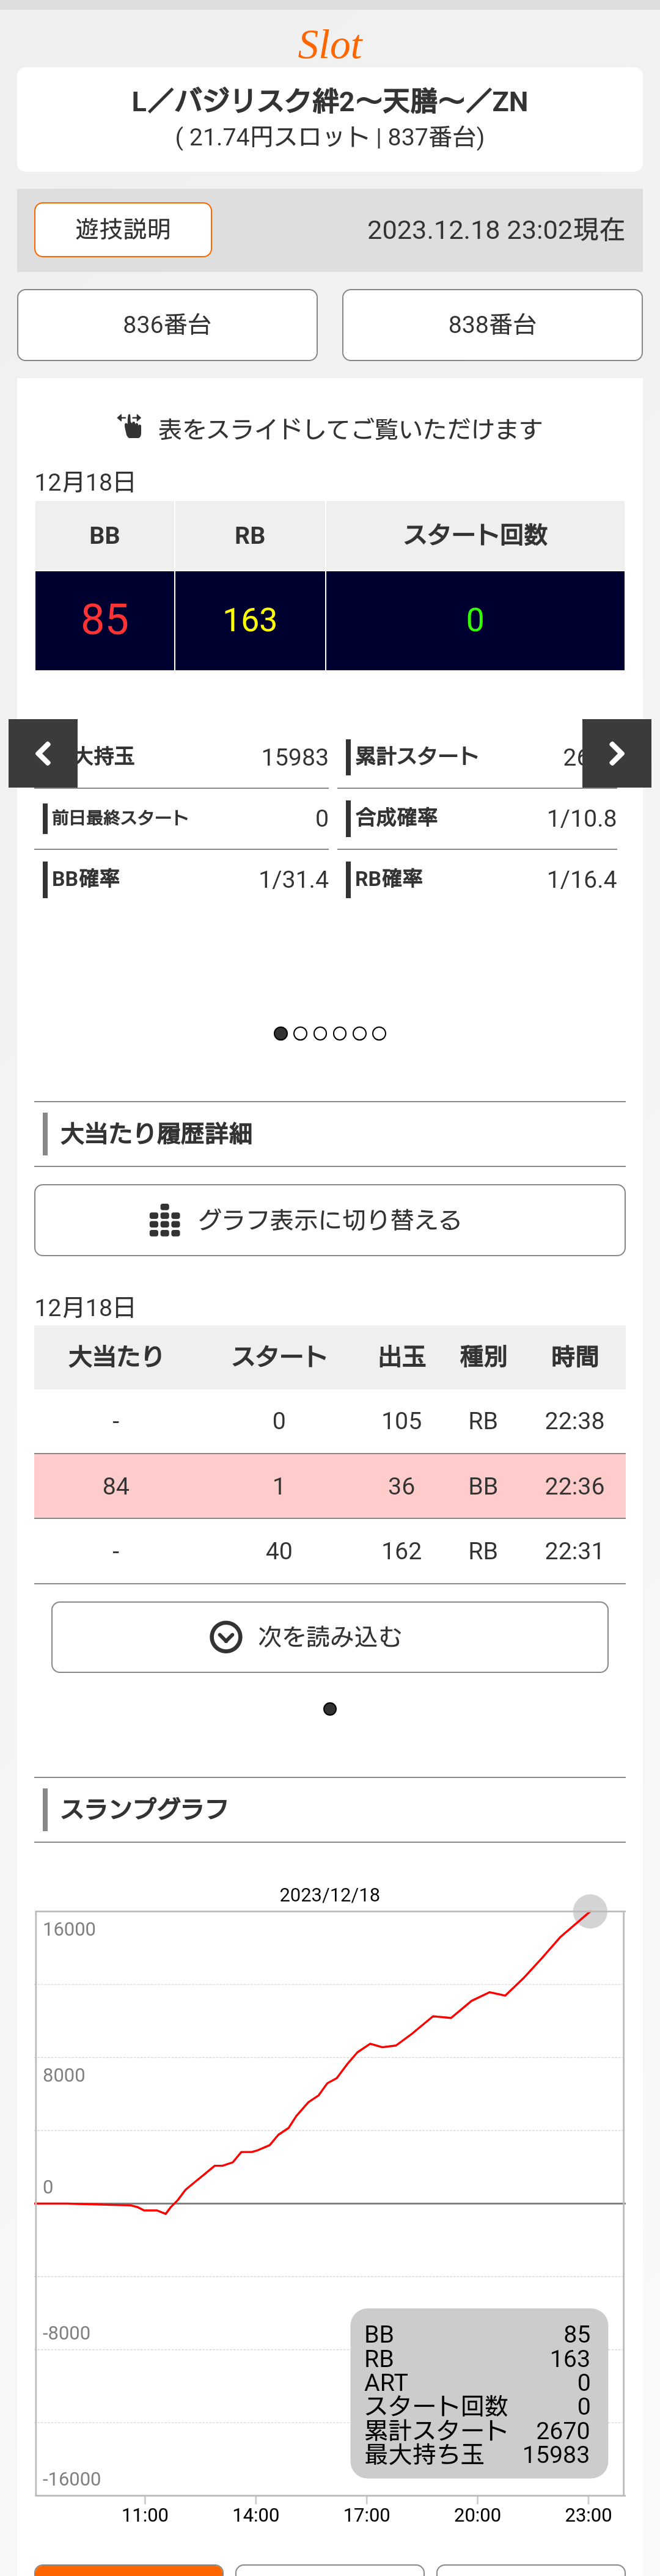The height and width of the screenshot is (2576, 660).
Task: Click the right arrow carousel icon
Action: (x=617, y=753)
